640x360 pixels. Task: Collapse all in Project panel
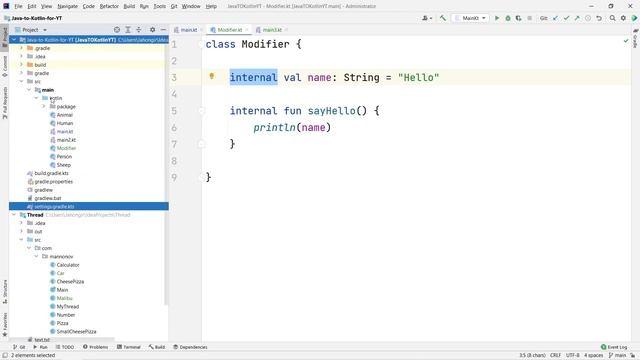click(139, 30)
